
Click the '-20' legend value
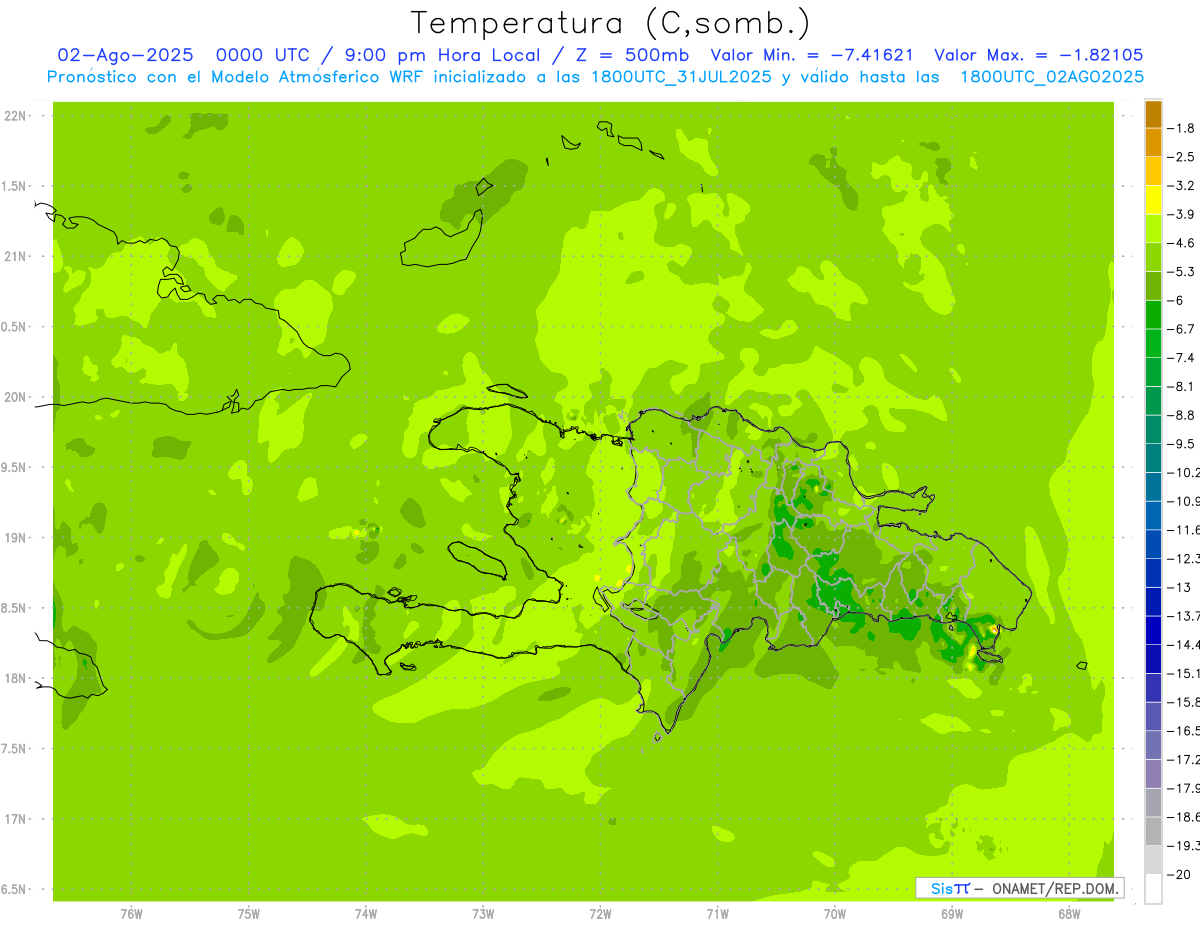[1177, 874]
